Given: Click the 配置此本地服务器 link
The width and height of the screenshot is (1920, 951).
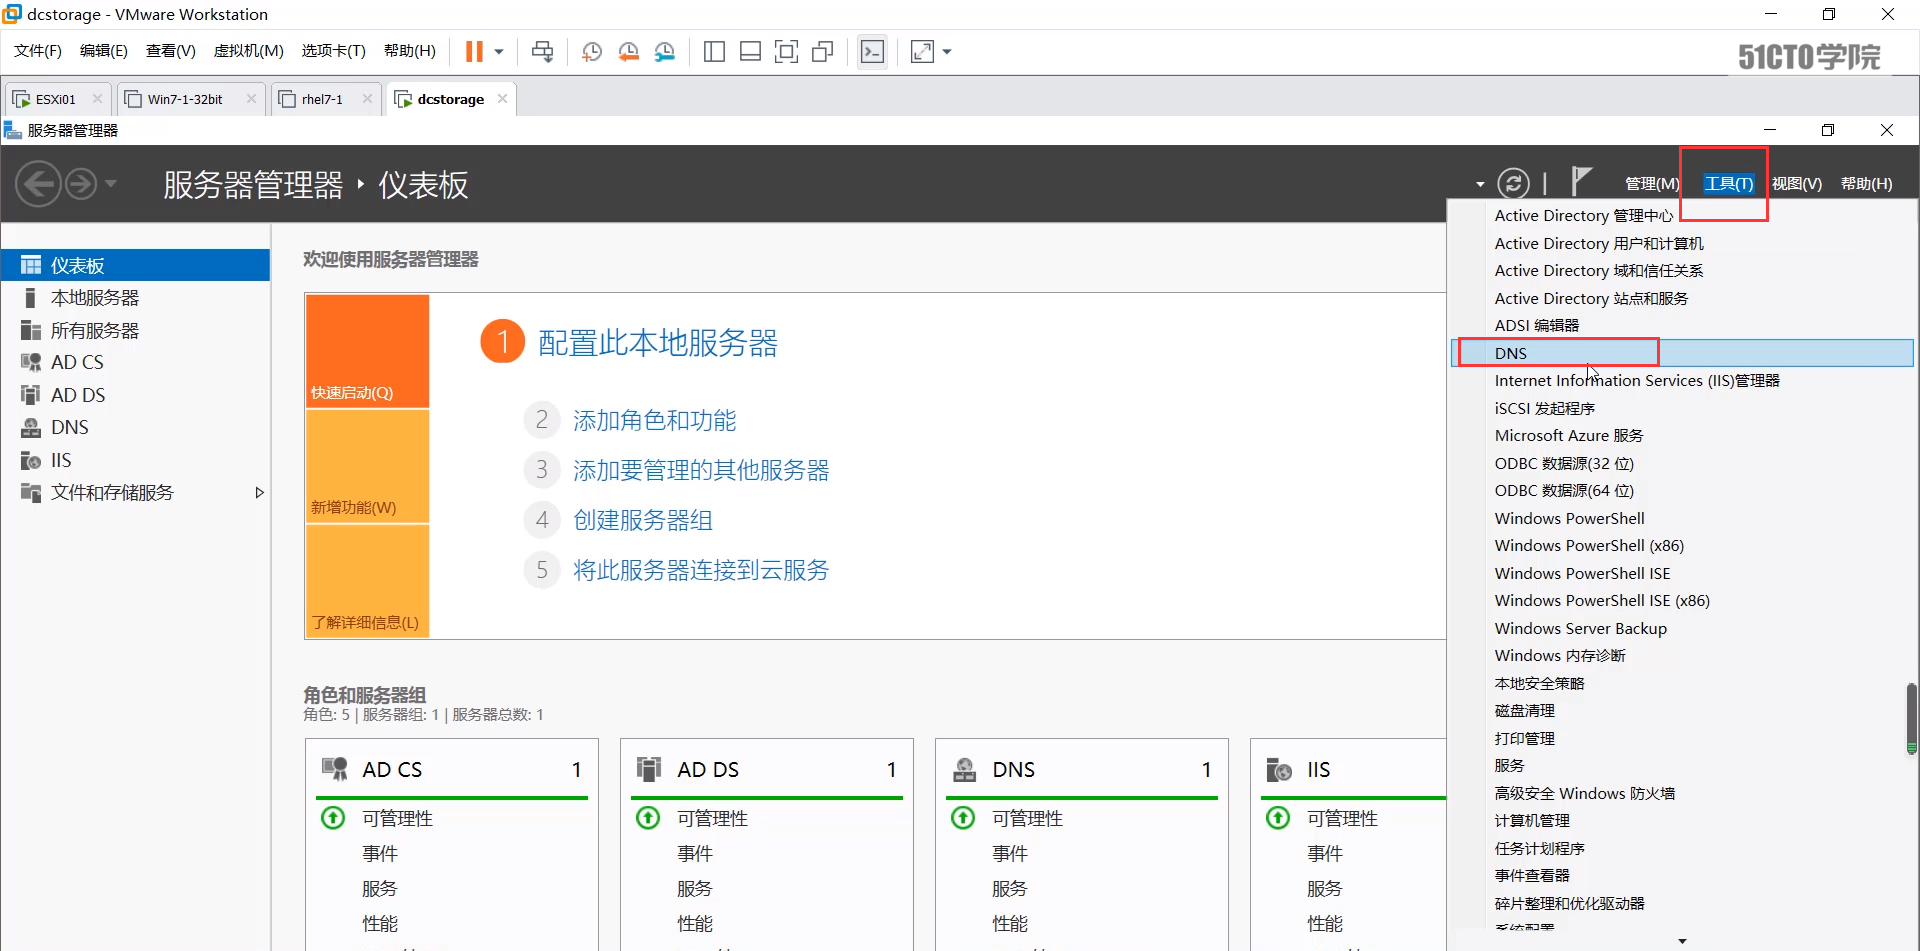Looking at the screenshot, I should click(x=658, y=343).
